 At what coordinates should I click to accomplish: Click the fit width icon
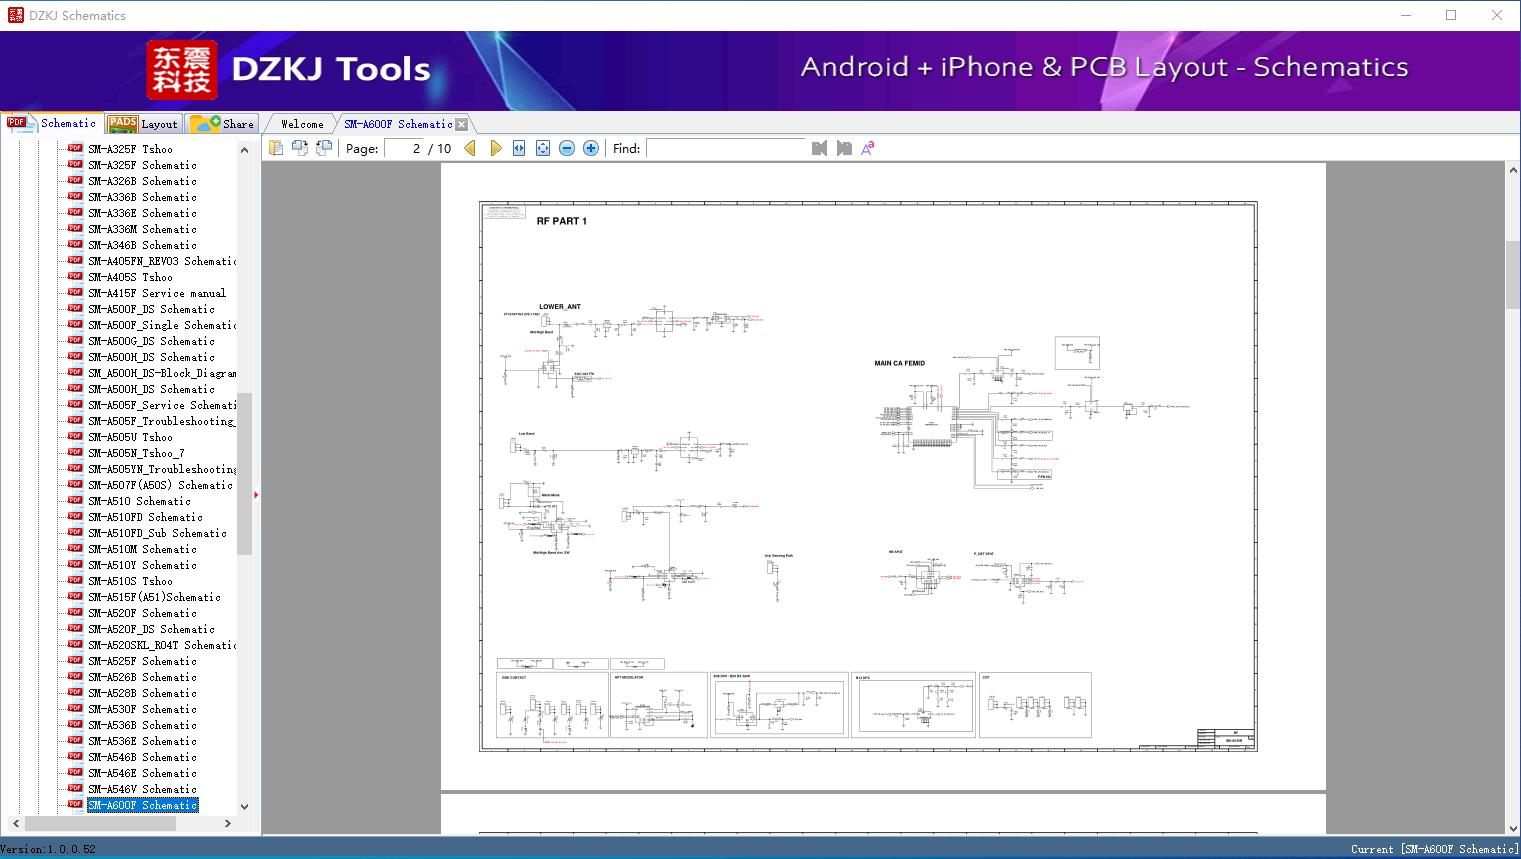tap(519, 148)
